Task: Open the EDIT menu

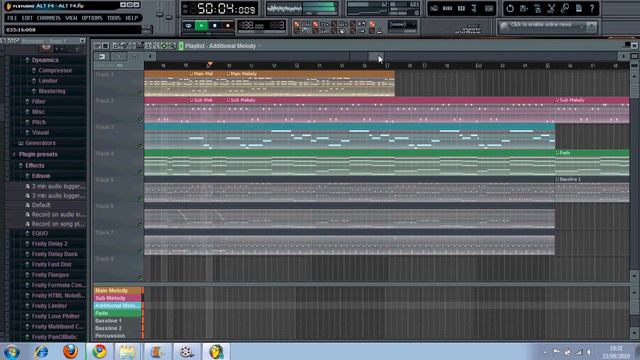Action: point(27,18)
